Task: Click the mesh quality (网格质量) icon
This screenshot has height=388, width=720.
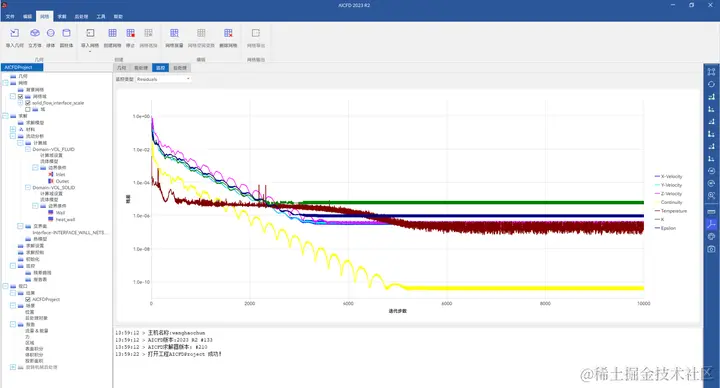Action: point(174,37)
